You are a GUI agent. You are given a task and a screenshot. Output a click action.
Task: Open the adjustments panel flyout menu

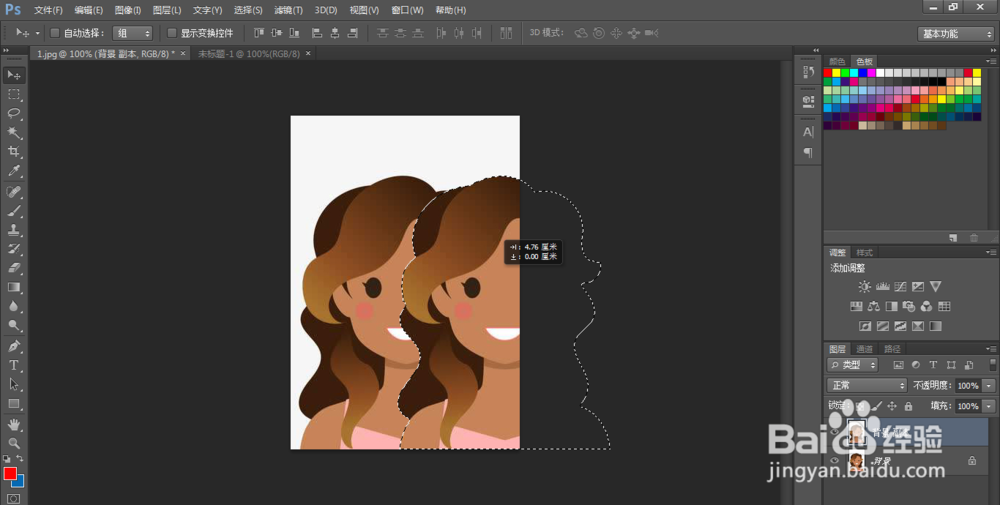pyautogui.click(x=991, y=252)
